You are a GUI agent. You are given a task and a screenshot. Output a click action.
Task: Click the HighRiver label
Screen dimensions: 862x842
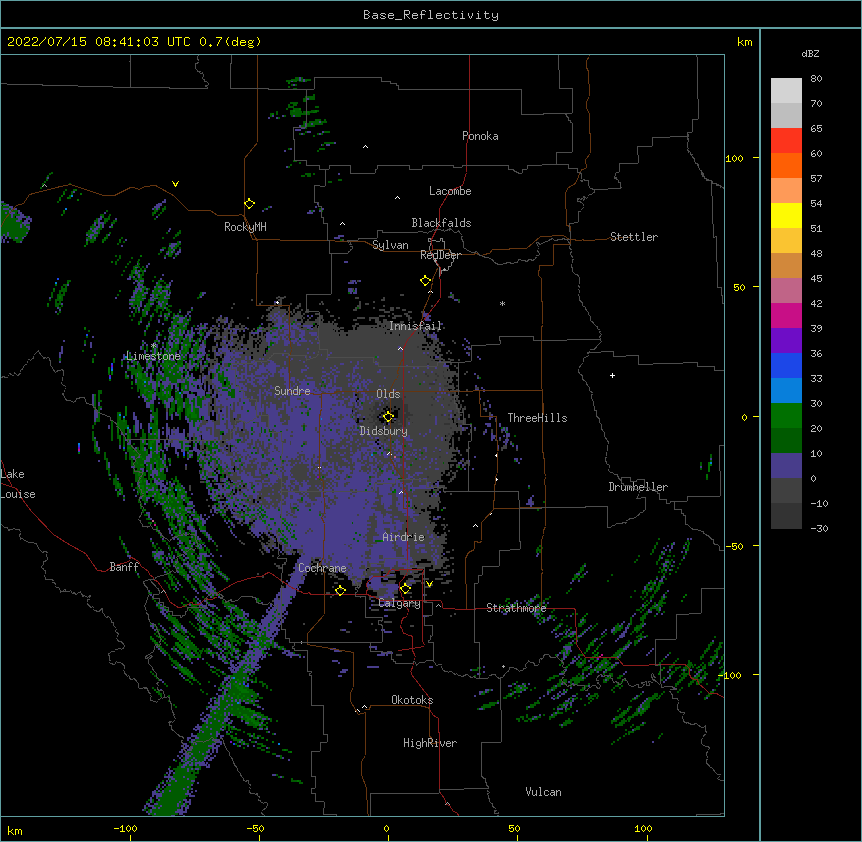click(x=430, y=743)
